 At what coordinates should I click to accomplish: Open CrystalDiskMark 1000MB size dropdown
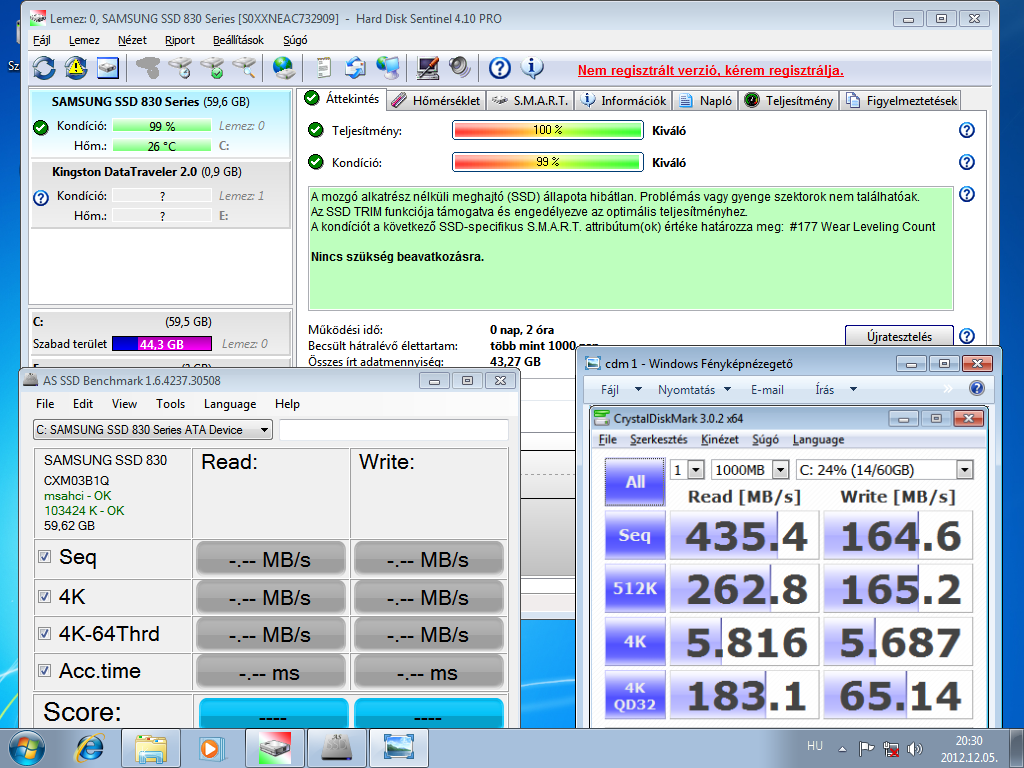780,470
